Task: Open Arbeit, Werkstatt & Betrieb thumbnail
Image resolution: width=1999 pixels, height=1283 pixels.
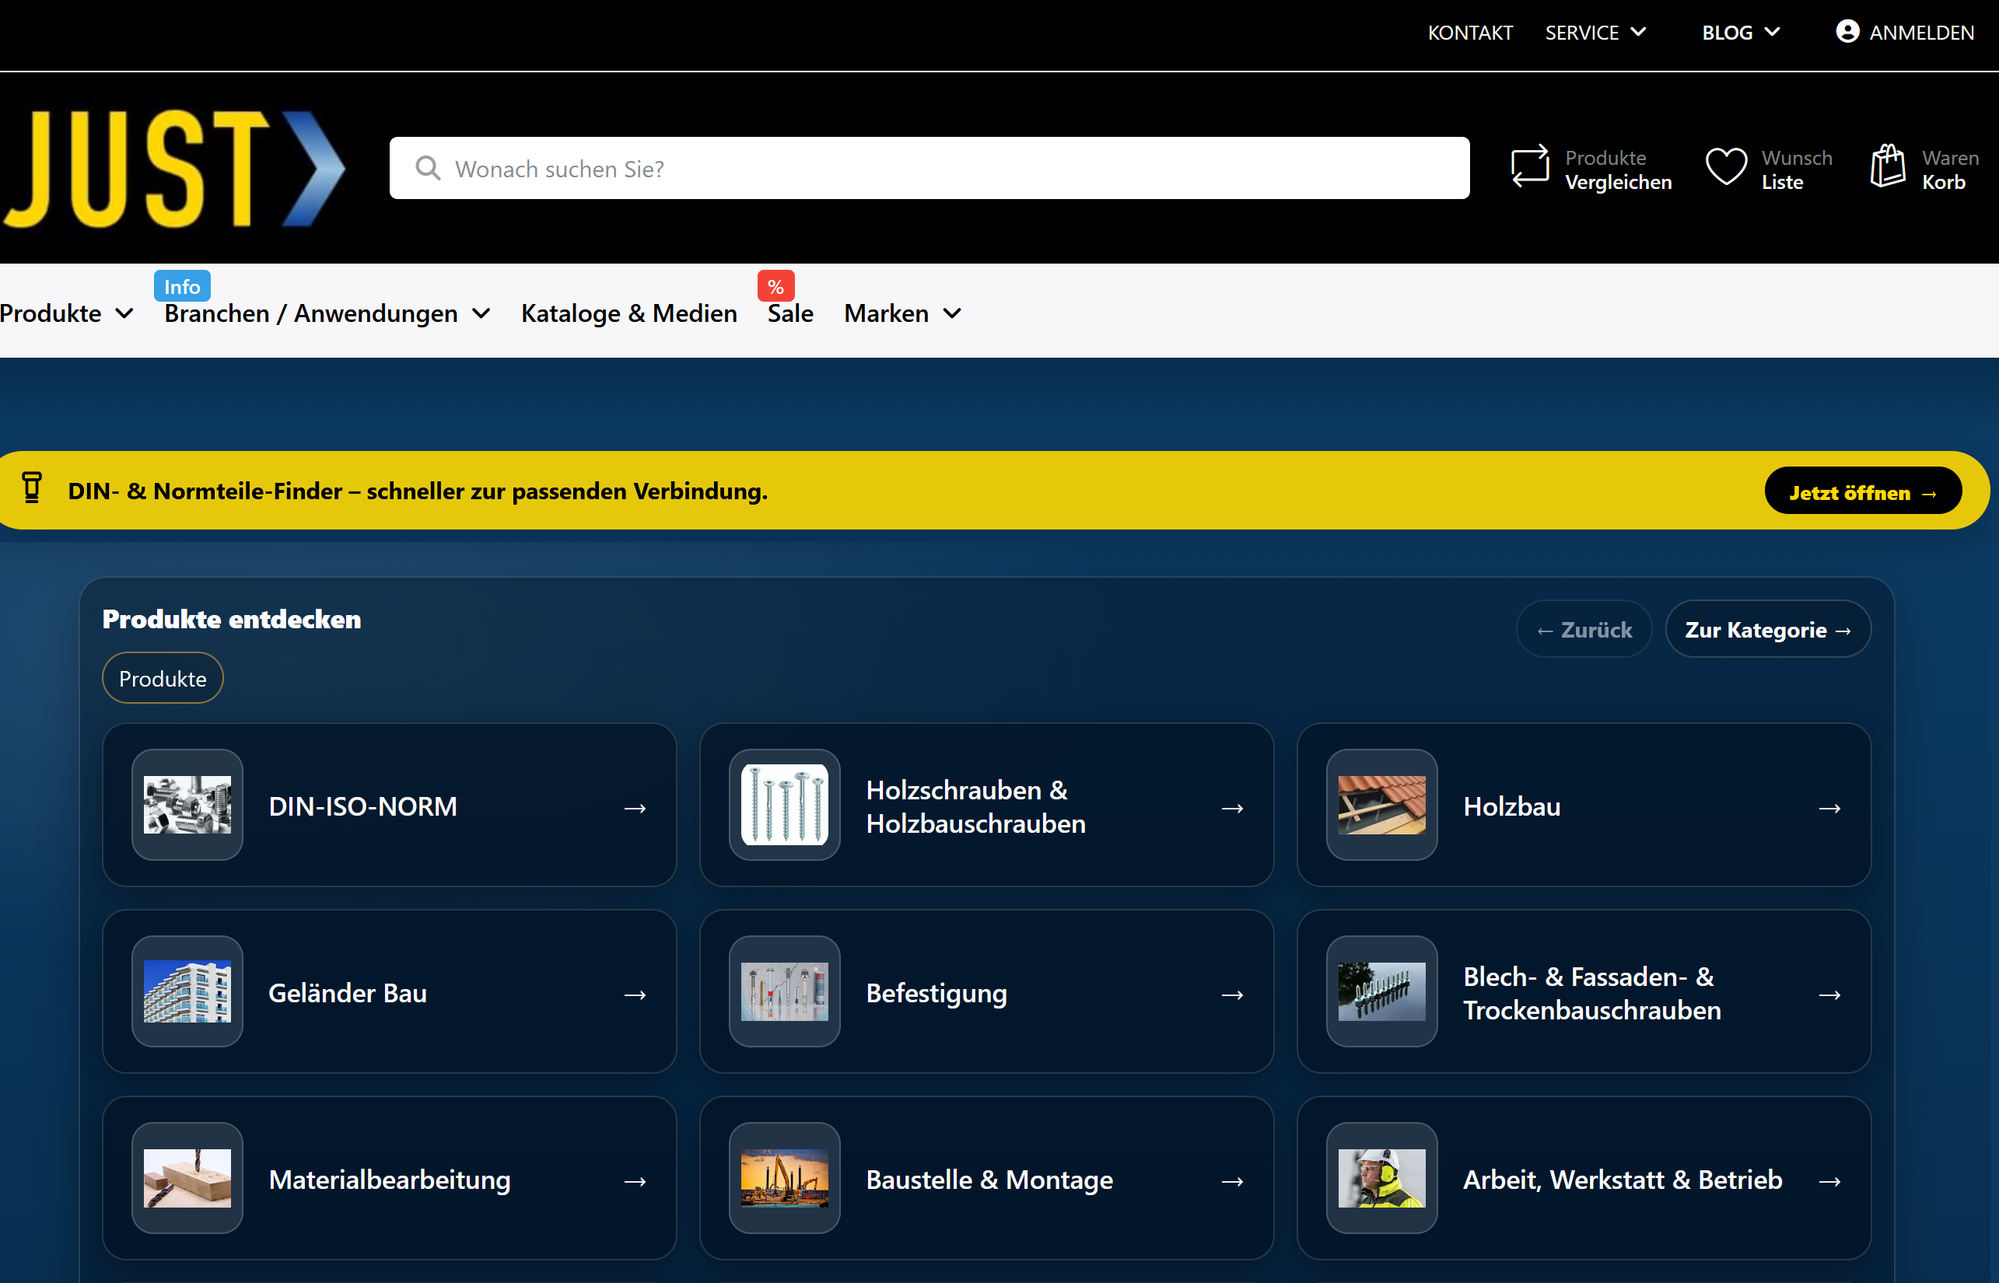Action: click(x=1382, y=1178)
